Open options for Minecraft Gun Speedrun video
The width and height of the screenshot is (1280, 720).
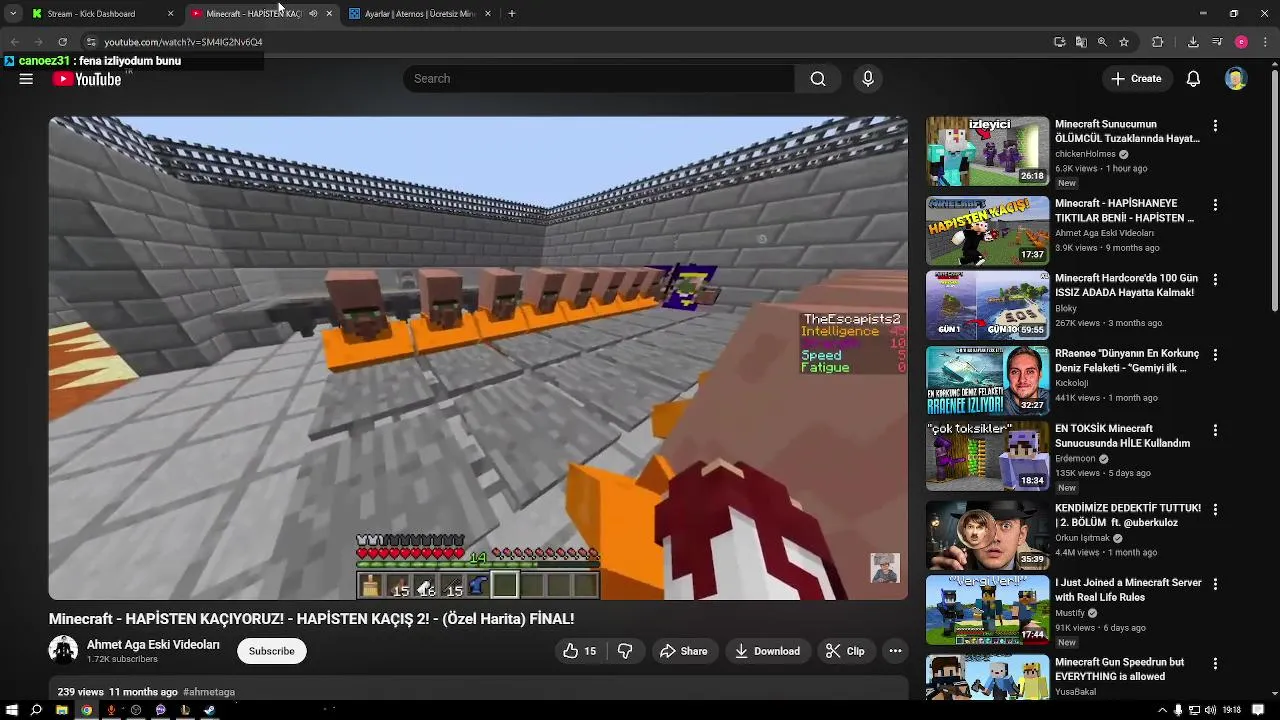1215,663
